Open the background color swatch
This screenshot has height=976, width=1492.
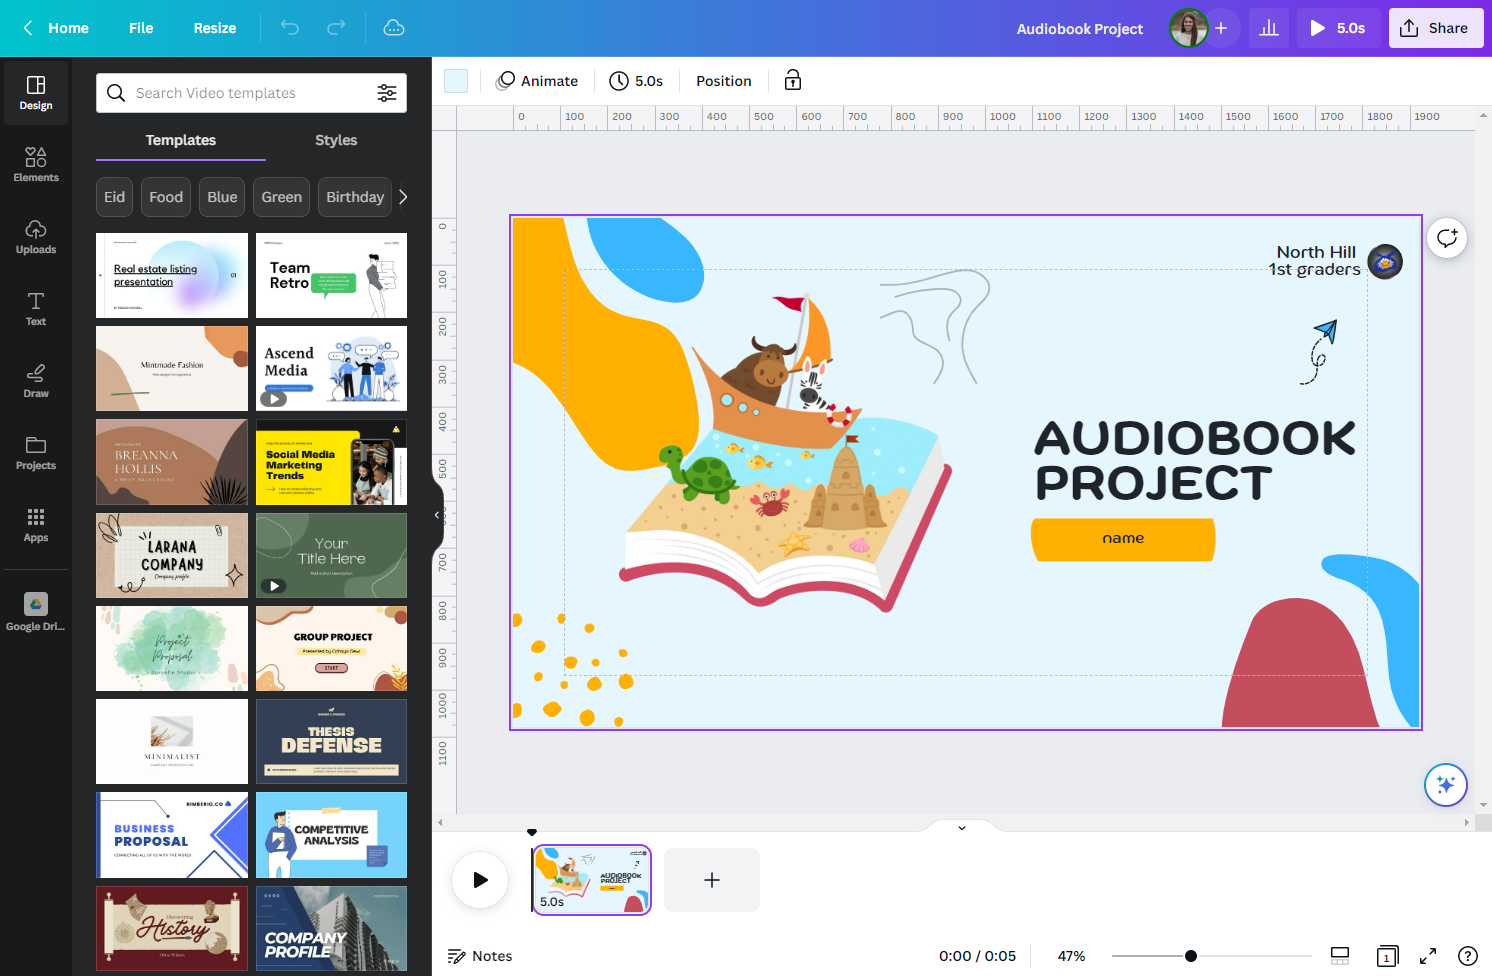pyautogui.click(x=456, y=81)
